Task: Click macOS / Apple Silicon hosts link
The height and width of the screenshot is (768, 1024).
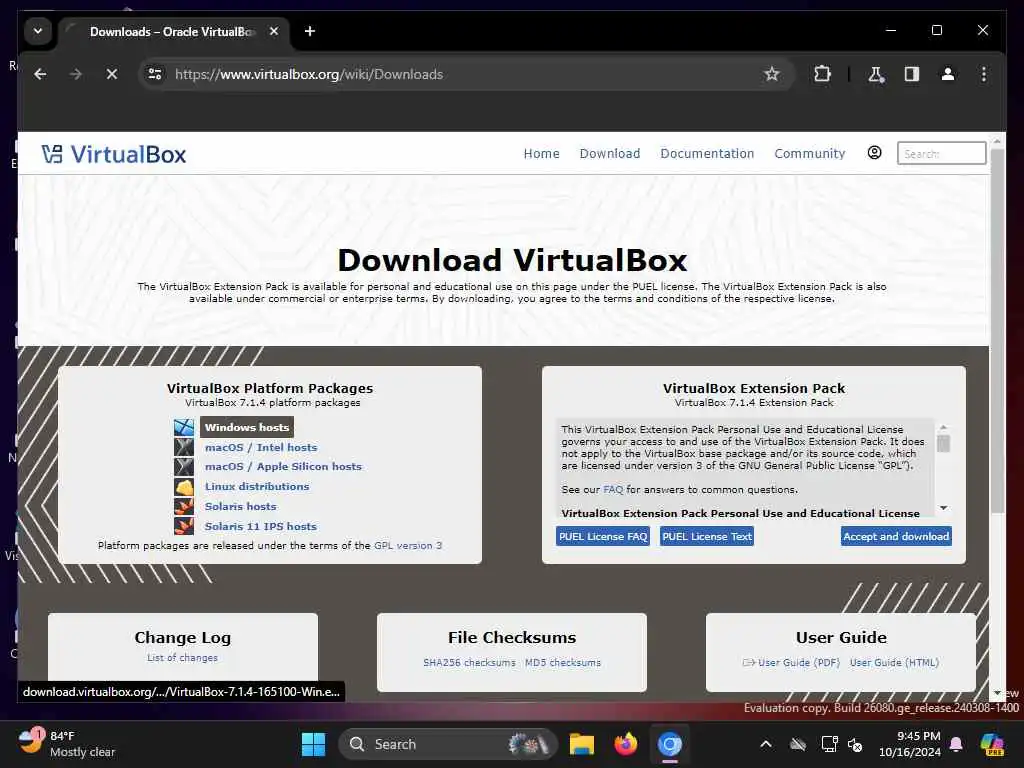Action: (x=283, y=466)
